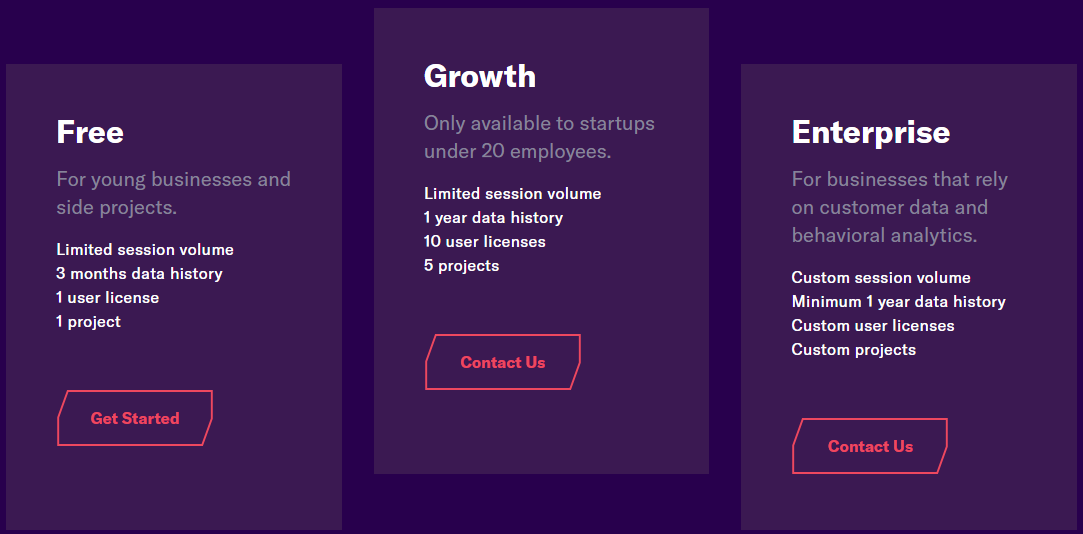
Task: Select the Free plan heading
Action: point(90,132)
